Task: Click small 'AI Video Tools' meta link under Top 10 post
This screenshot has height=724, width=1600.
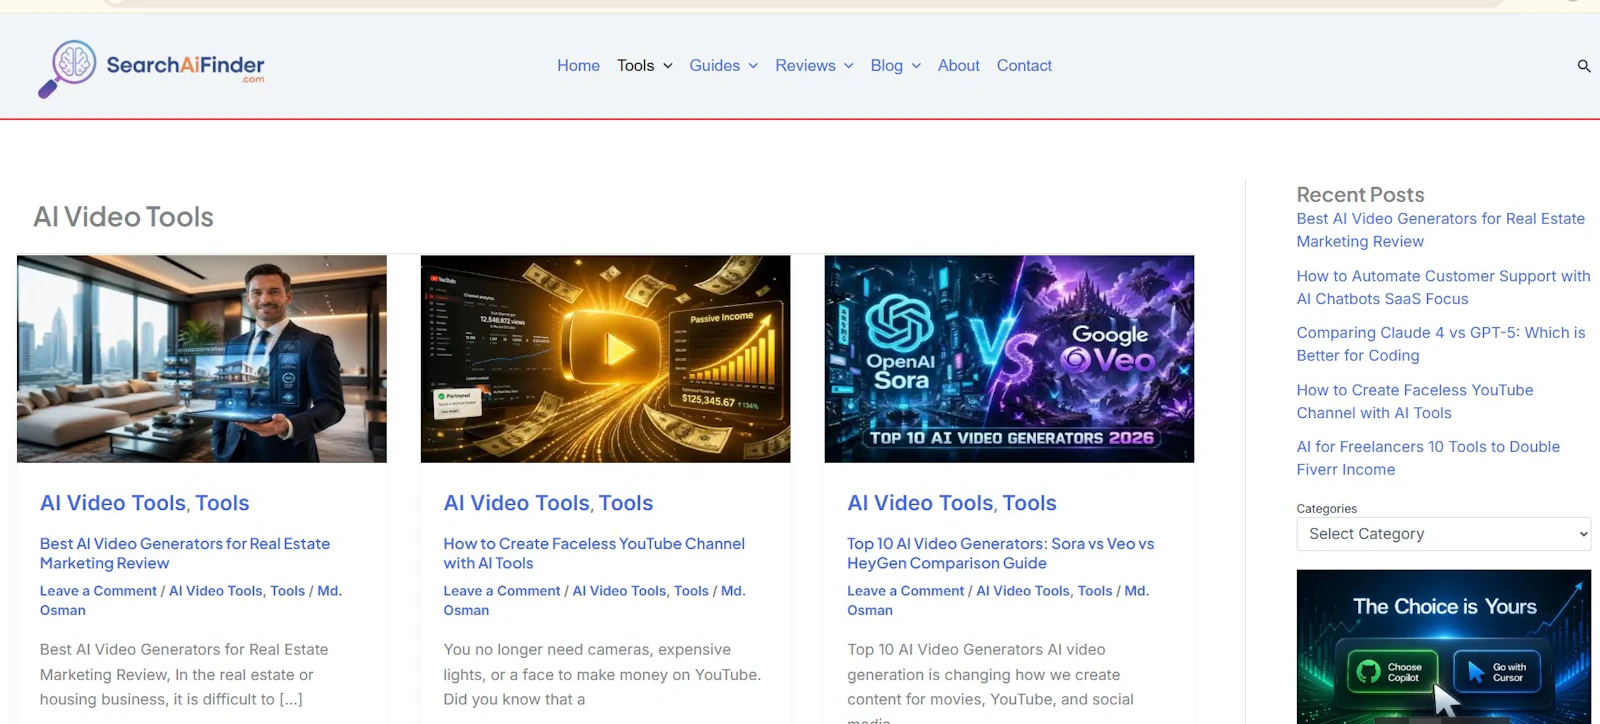Action: pos(1023,591)
